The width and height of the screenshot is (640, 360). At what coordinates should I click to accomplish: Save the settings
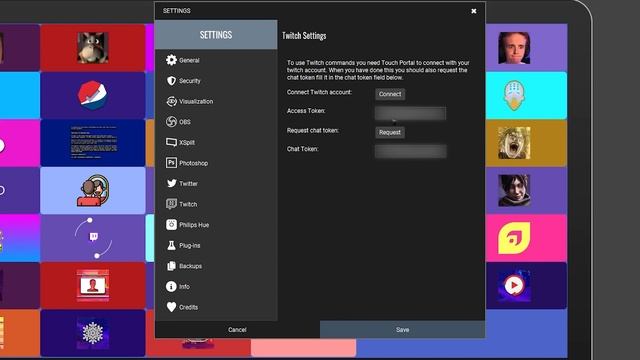402,329
